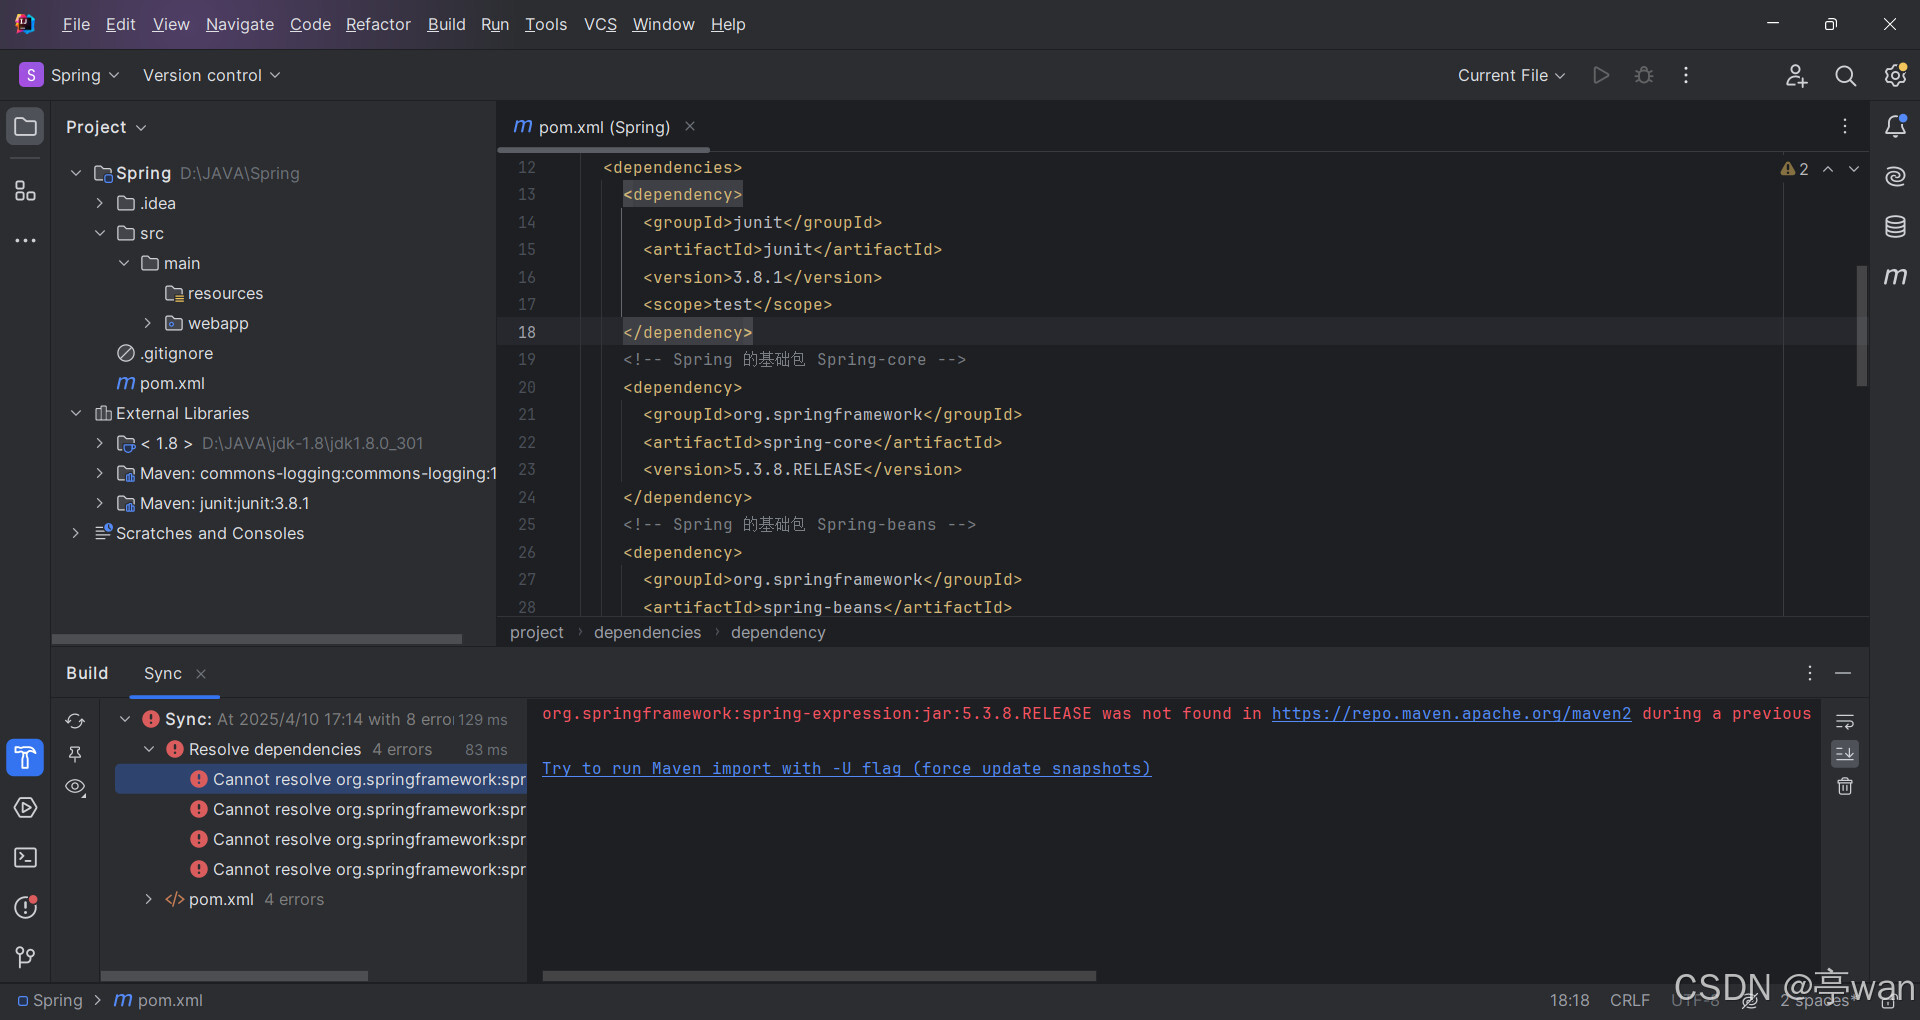Click the 18:18 cursor position in status bar

(1569, 1000)
